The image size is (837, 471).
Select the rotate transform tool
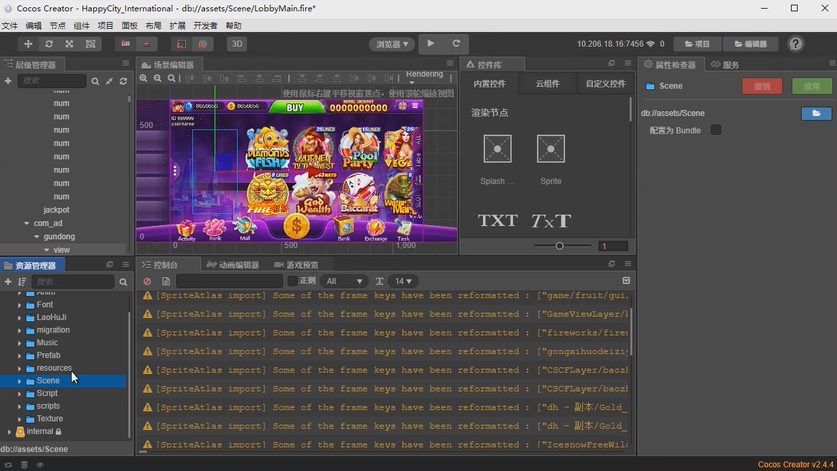click(x=49, y=44)
